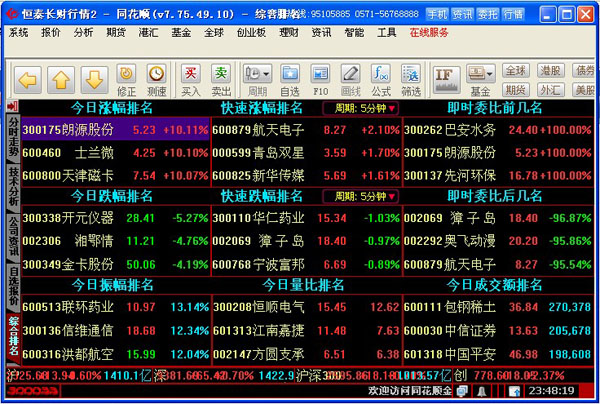Click the IF index futures icon
600x404 pixels.
[447, 80]
